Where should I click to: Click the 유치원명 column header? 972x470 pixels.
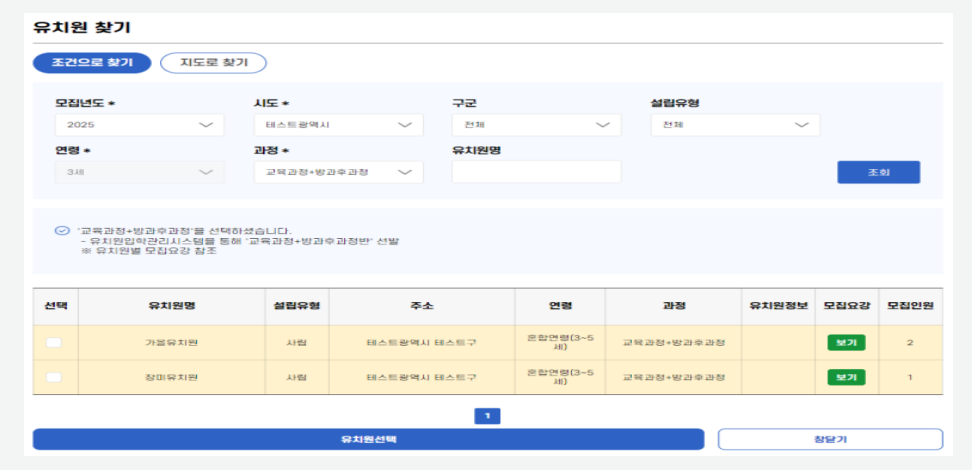pos(171,306)
